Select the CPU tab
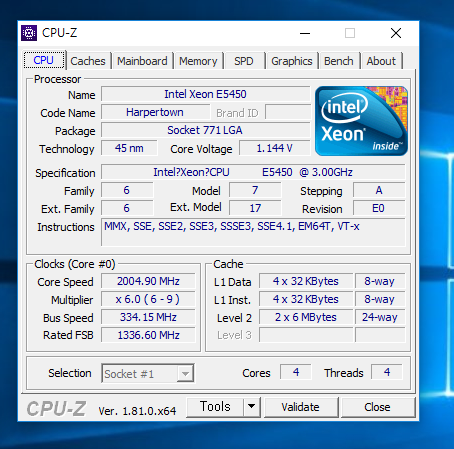Viewport: 454px width, 449px height. [44, 60]
